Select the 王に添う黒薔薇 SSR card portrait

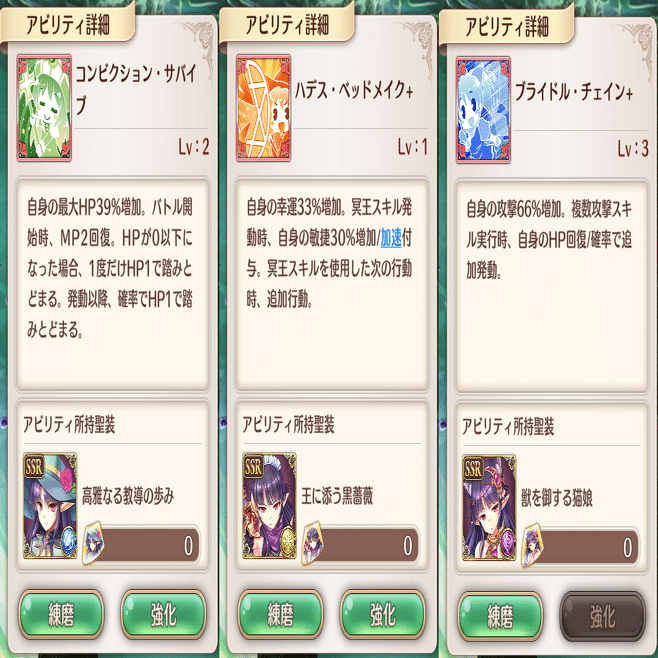click(269, 506)
